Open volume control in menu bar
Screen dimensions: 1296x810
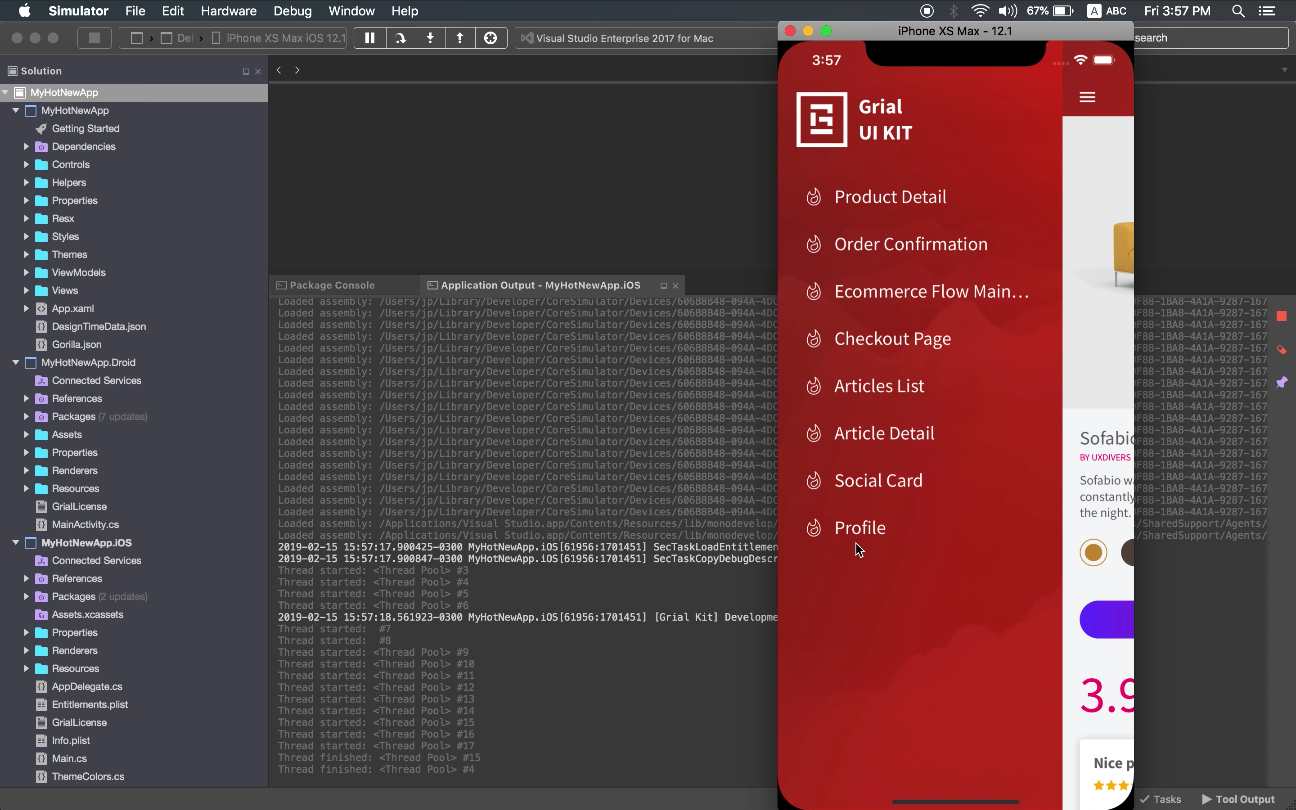click(1007, 11)
